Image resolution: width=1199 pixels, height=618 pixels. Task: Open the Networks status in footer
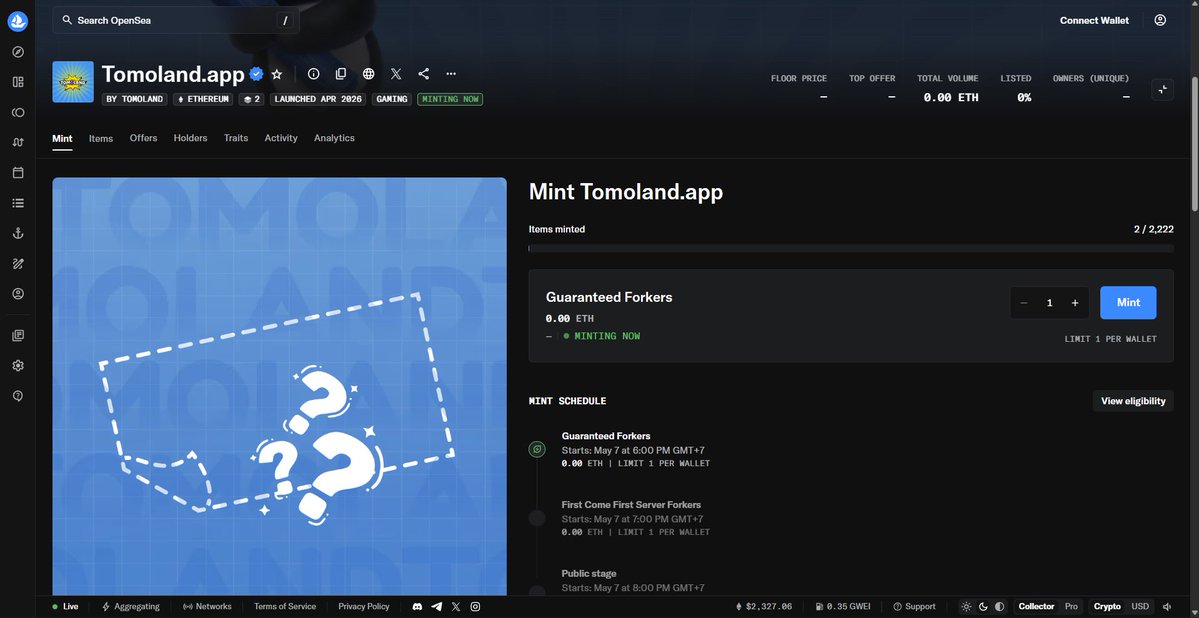tap(207, 607)
